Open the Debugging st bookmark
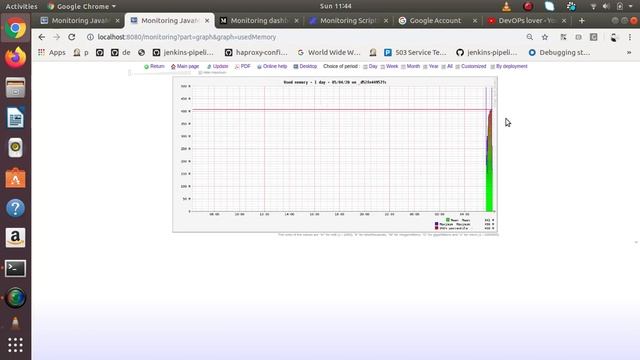 tap(559, 52)
